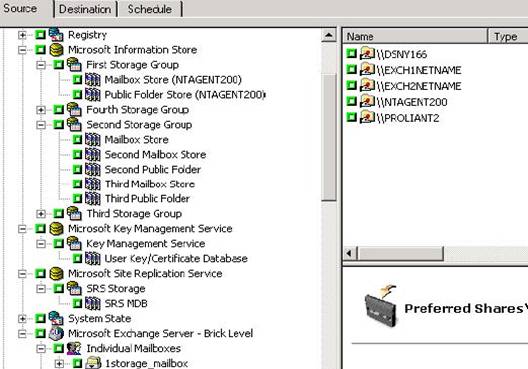Click the \\DSNY166 share icon
The height and width of the screenshot is (369, 528).
pyautogui.click(x=367, y=54)
